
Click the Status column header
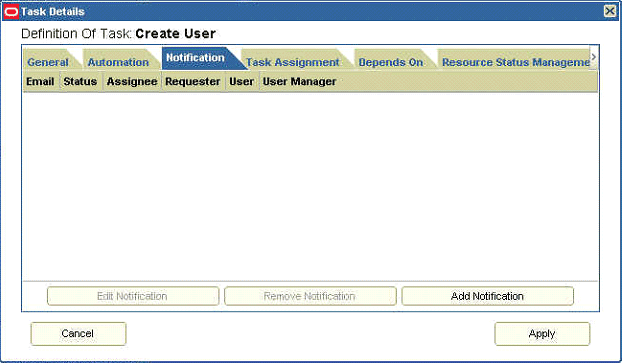click(81, 82)
